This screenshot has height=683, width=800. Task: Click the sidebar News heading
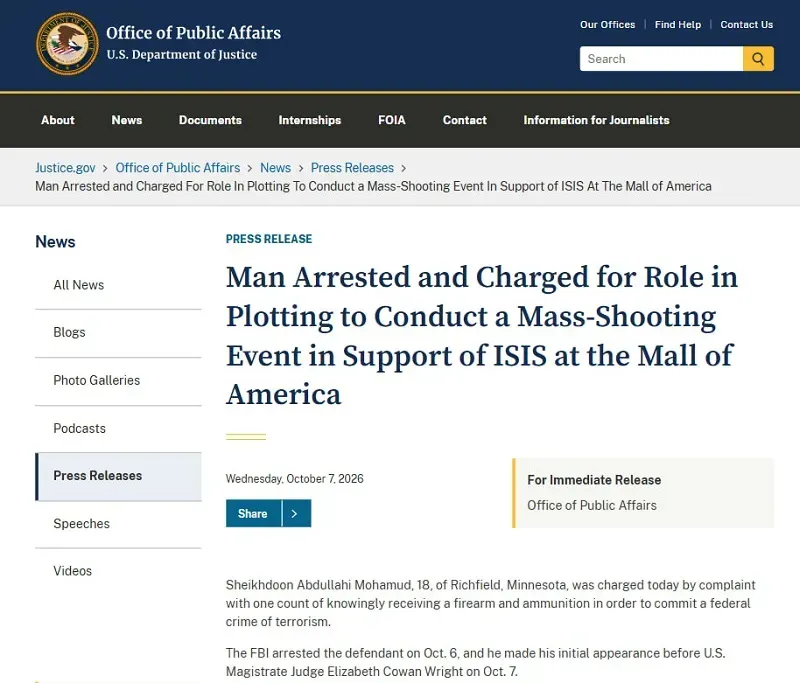55,242
